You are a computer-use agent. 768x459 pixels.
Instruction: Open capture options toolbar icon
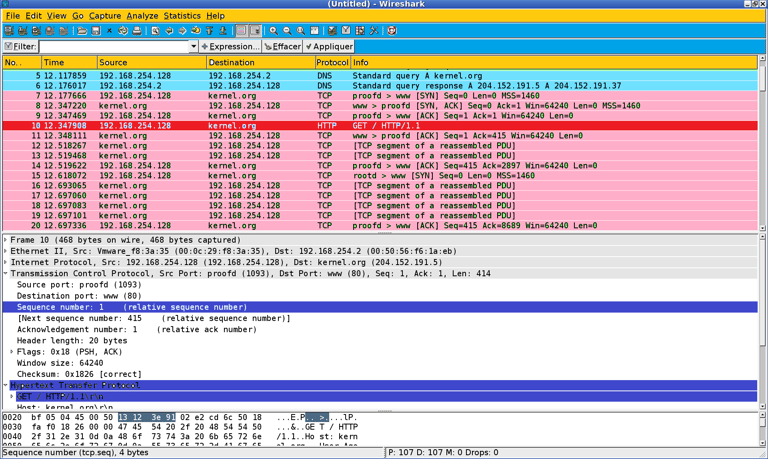pyautogui.click(x=23, y=31)
